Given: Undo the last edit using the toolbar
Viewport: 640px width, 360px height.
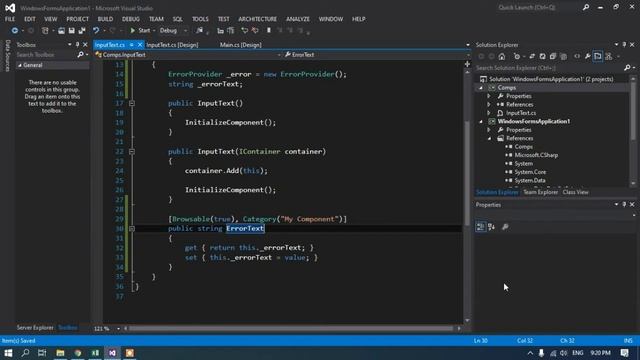Looking at the screenshot, I should (96, 31).
